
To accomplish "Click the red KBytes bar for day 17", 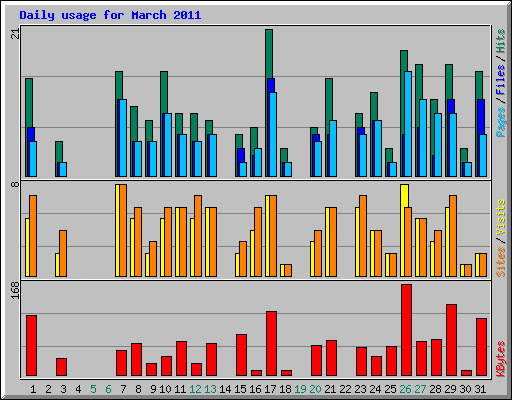I will tap(271, 344).
